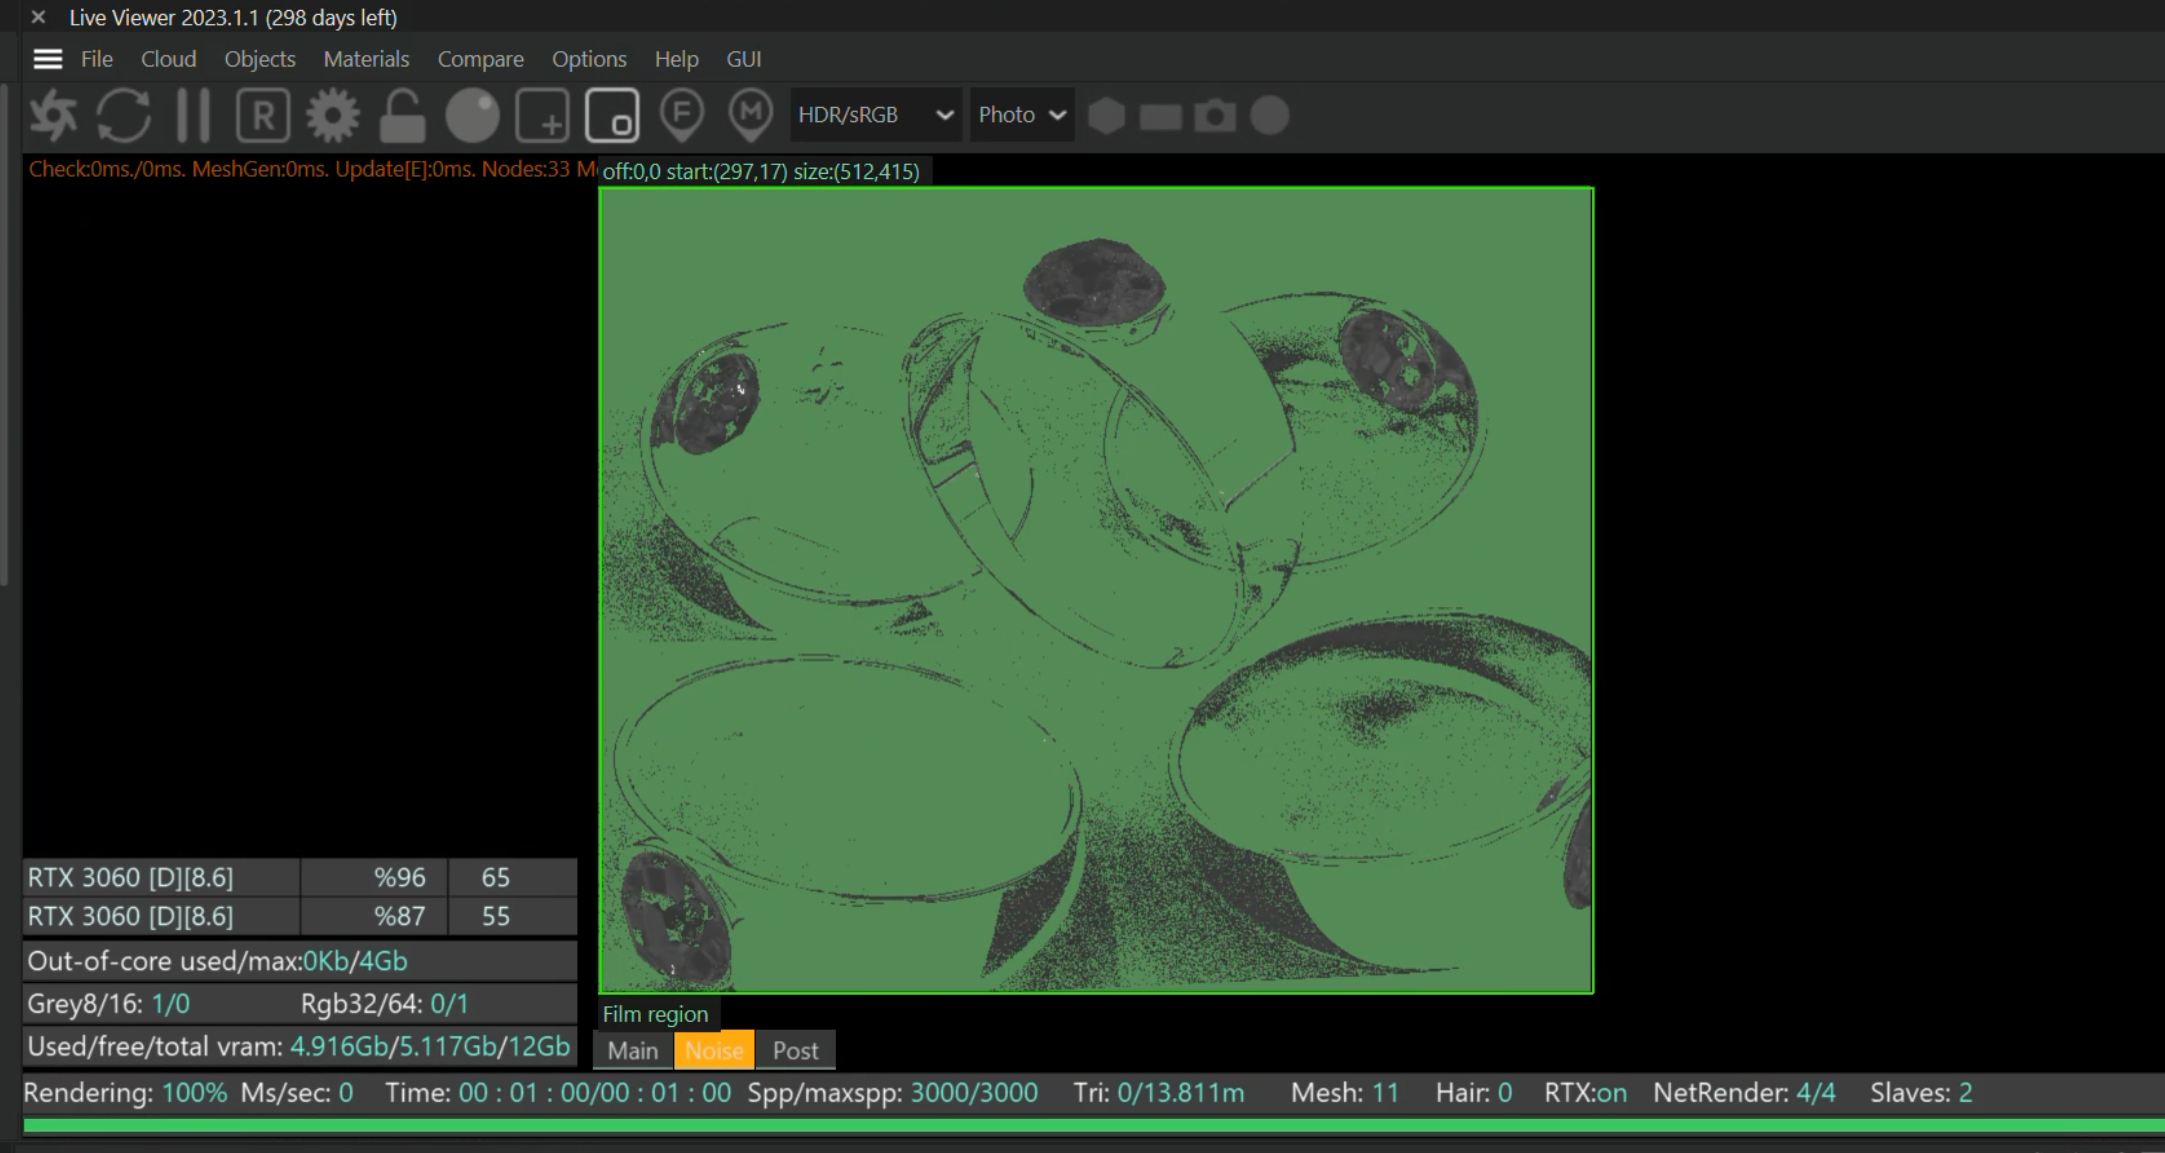Image resolution: width=2165 pixels, height=1153 pixels.
Task: Open the Materials menu
Action: [366, 59]
